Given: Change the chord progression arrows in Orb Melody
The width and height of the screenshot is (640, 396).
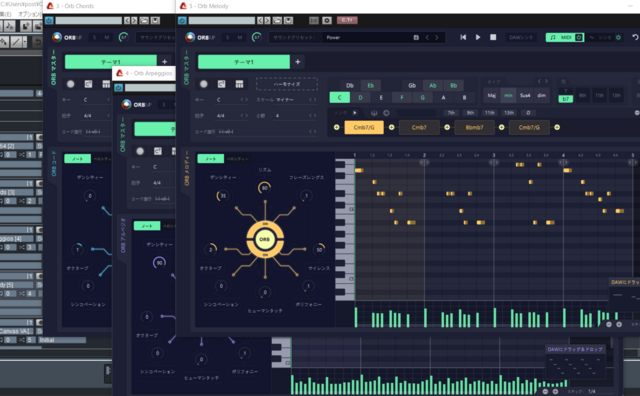Looking at the screenshot, I should click(312, 131).
